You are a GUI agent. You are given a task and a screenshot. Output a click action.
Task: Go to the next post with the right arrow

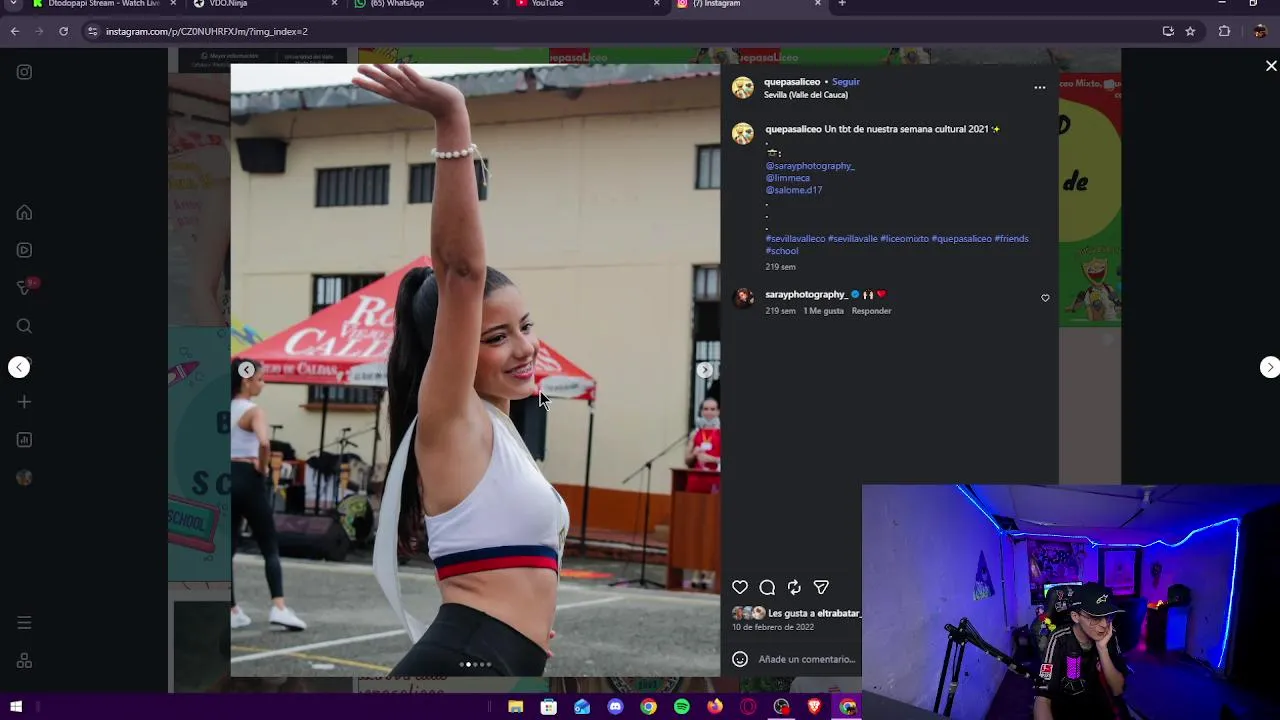click(x=1269, y=367)
